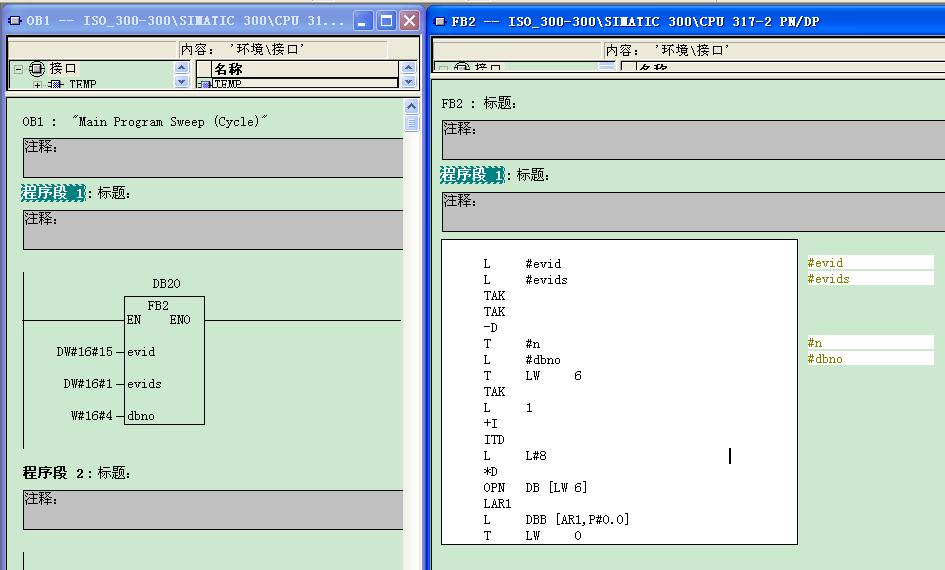Click up arrow of OB1 interface tree scrollbar
This screenshot has height=570, width=945.
(181, 67)
